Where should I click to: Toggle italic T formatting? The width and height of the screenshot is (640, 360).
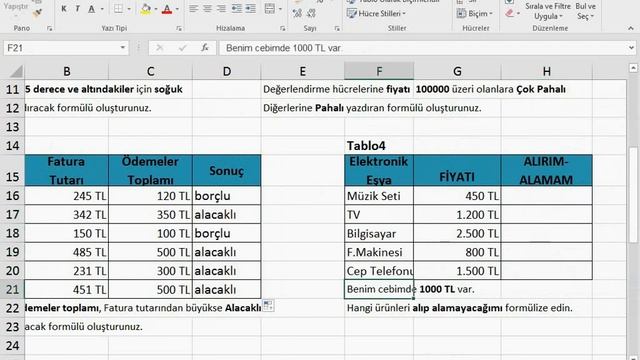[x=78, y=9]
